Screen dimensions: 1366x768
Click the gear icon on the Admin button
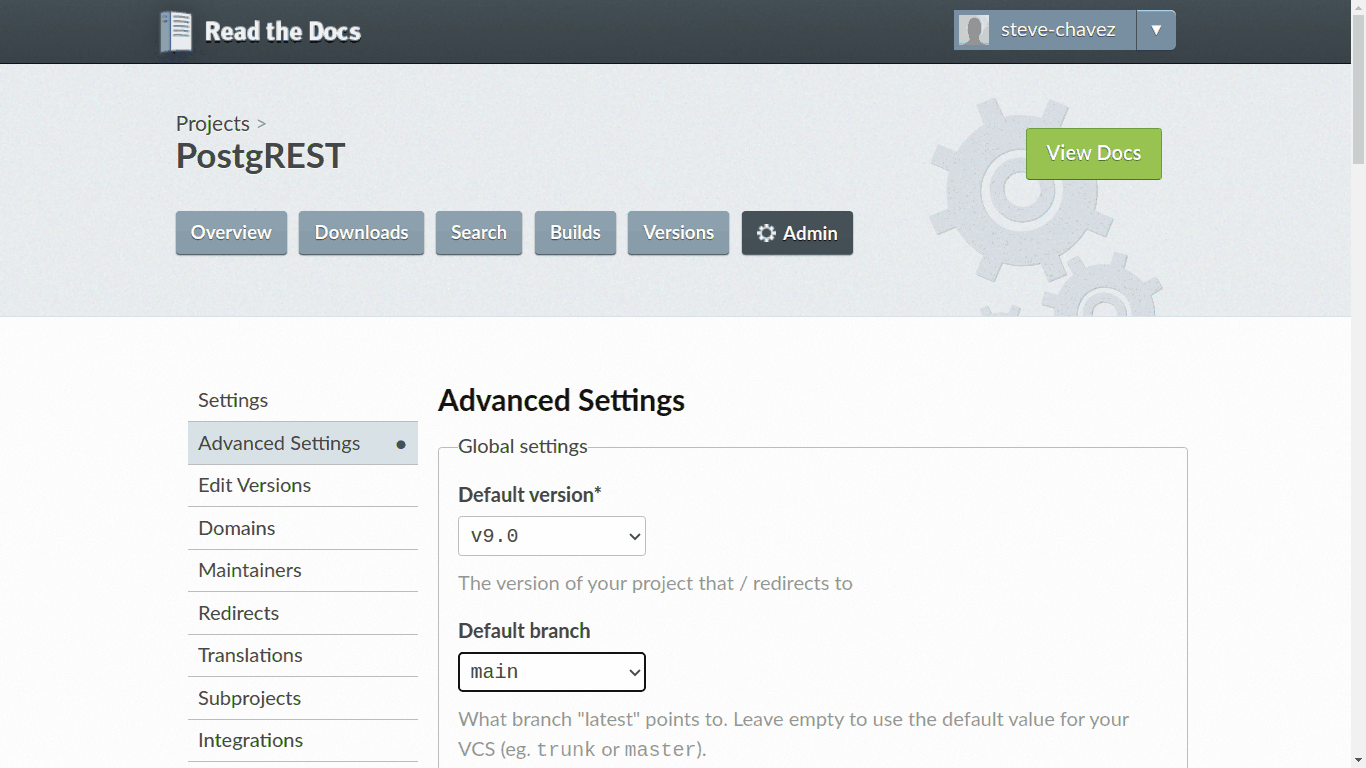[766, 232]
